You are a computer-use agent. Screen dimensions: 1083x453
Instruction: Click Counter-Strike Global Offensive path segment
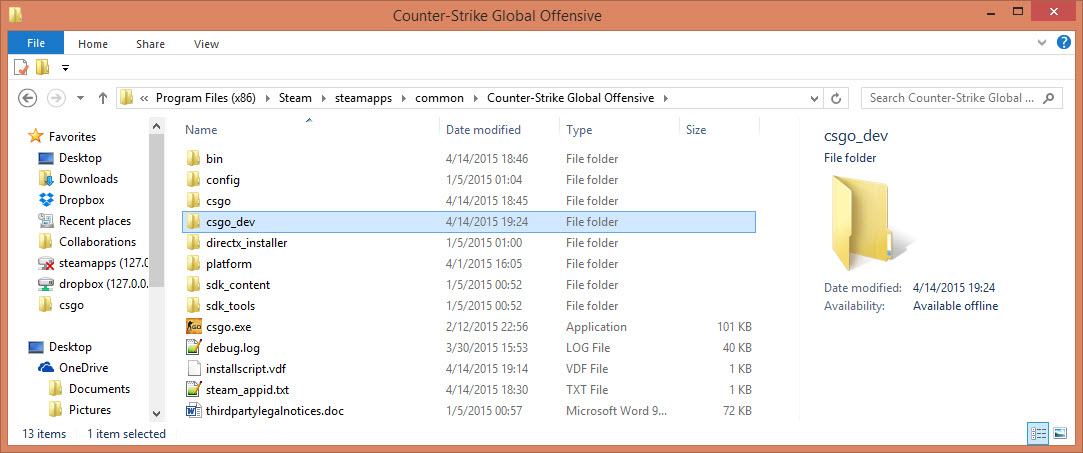click(x=571, y=98)
